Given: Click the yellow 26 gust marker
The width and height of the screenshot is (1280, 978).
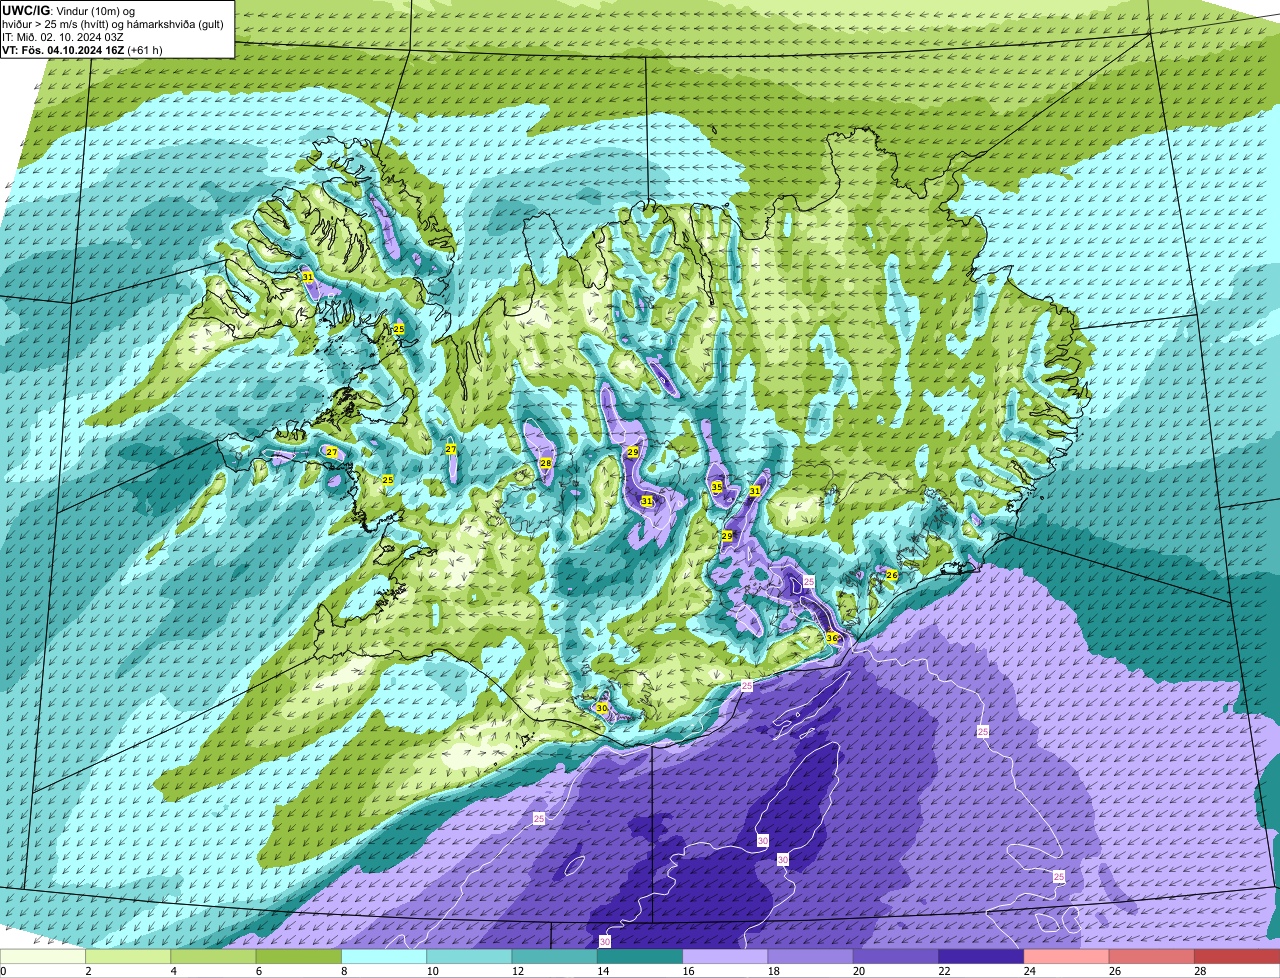Looking at the screenshot, I should pyautogui.click(x=892, y=575).
